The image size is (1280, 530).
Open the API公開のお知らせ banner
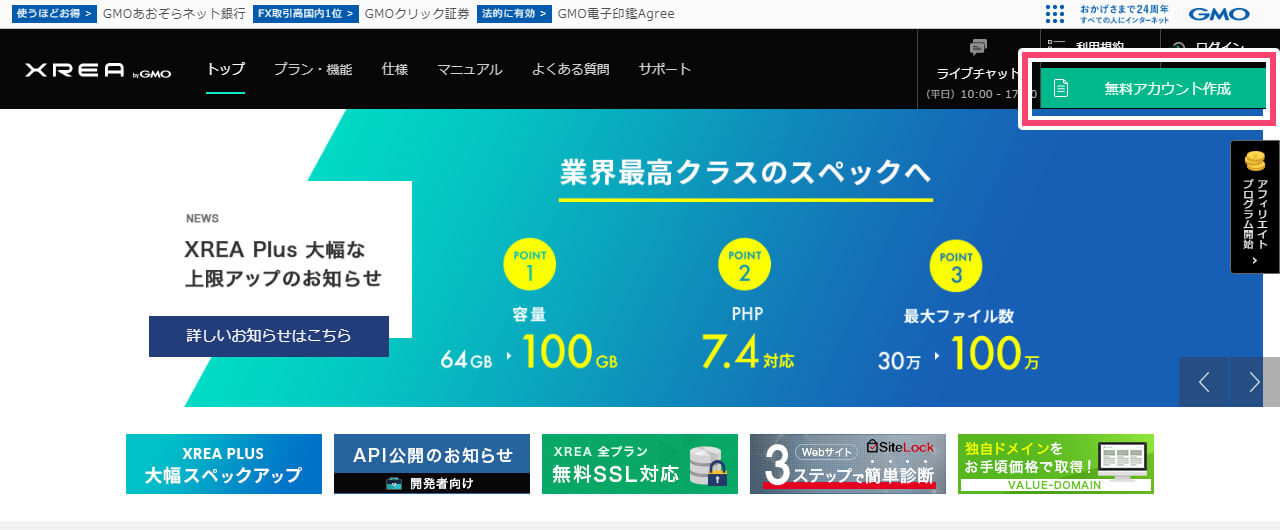432,464
